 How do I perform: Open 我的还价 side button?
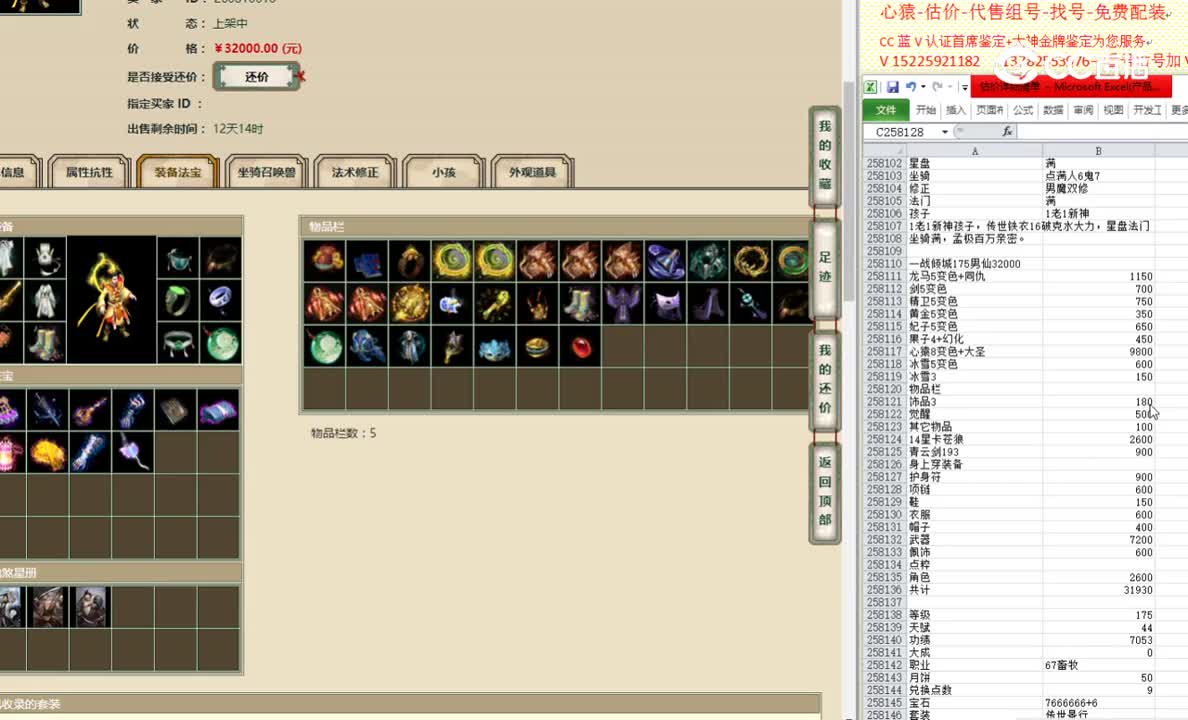825,379
